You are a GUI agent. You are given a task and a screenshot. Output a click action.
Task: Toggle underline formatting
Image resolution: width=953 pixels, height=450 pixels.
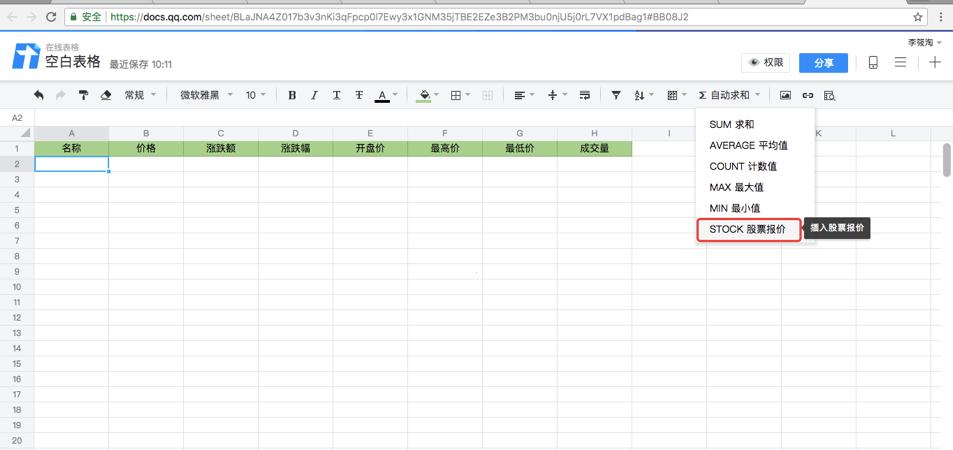point(337,95)
